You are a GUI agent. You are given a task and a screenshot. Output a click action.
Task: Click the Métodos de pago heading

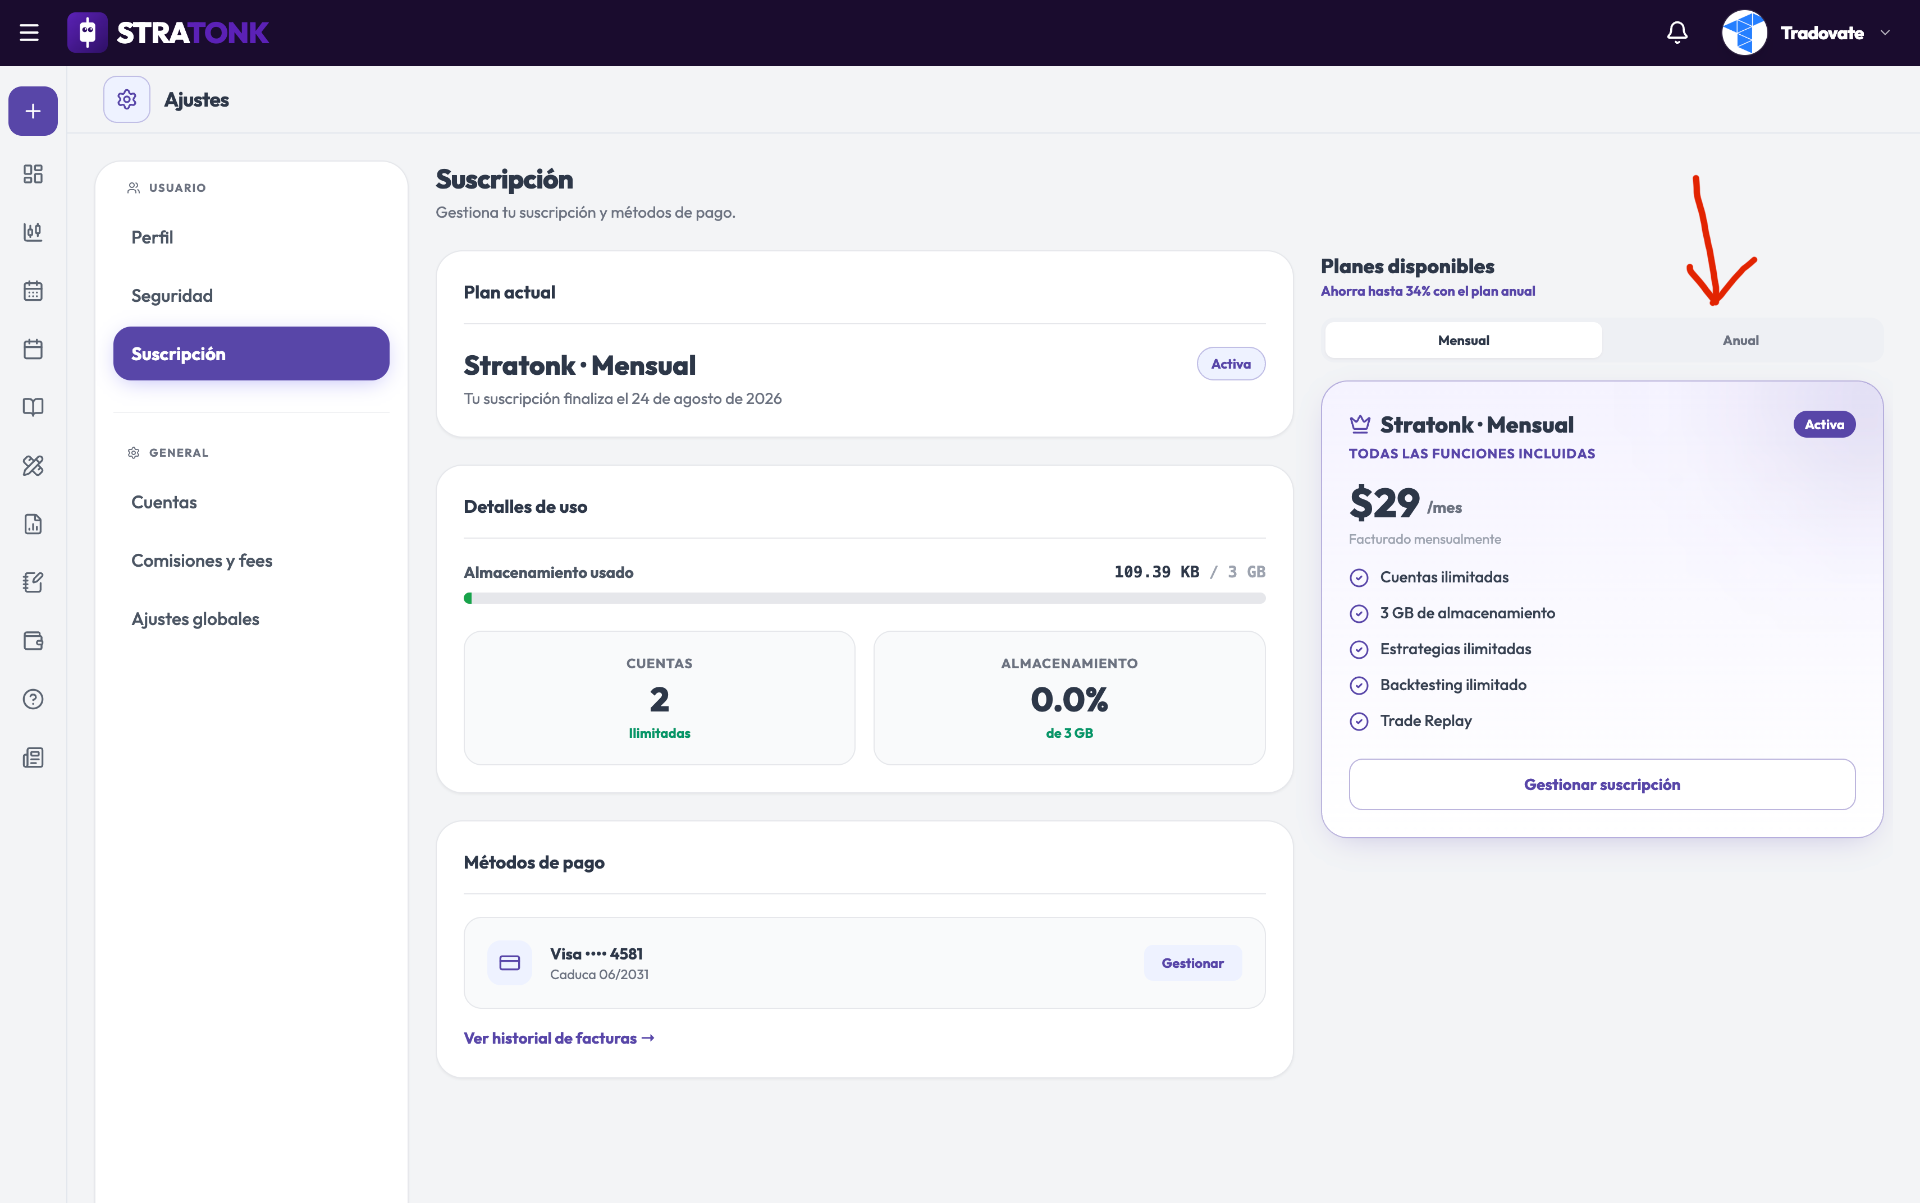(534, 862)
